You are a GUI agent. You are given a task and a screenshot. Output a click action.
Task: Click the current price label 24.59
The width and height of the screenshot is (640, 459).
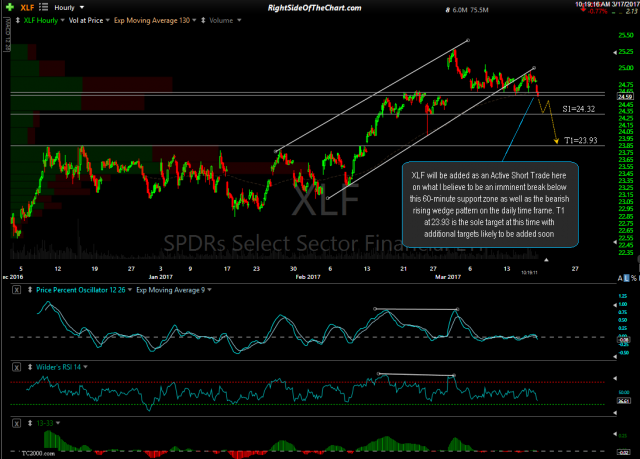coord(625,97)
